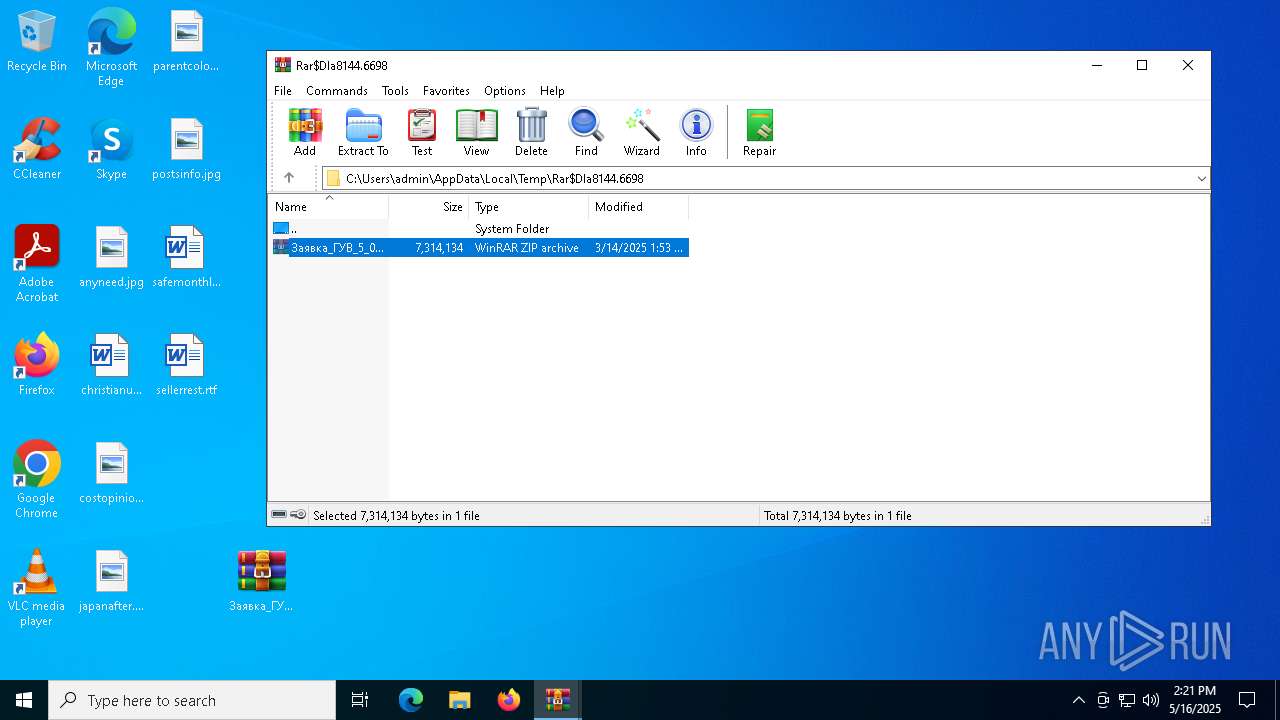Select the Adobe Acrobat desktop icon
The height and width of the screenshot is (720, 1280).
click(37, 264)
